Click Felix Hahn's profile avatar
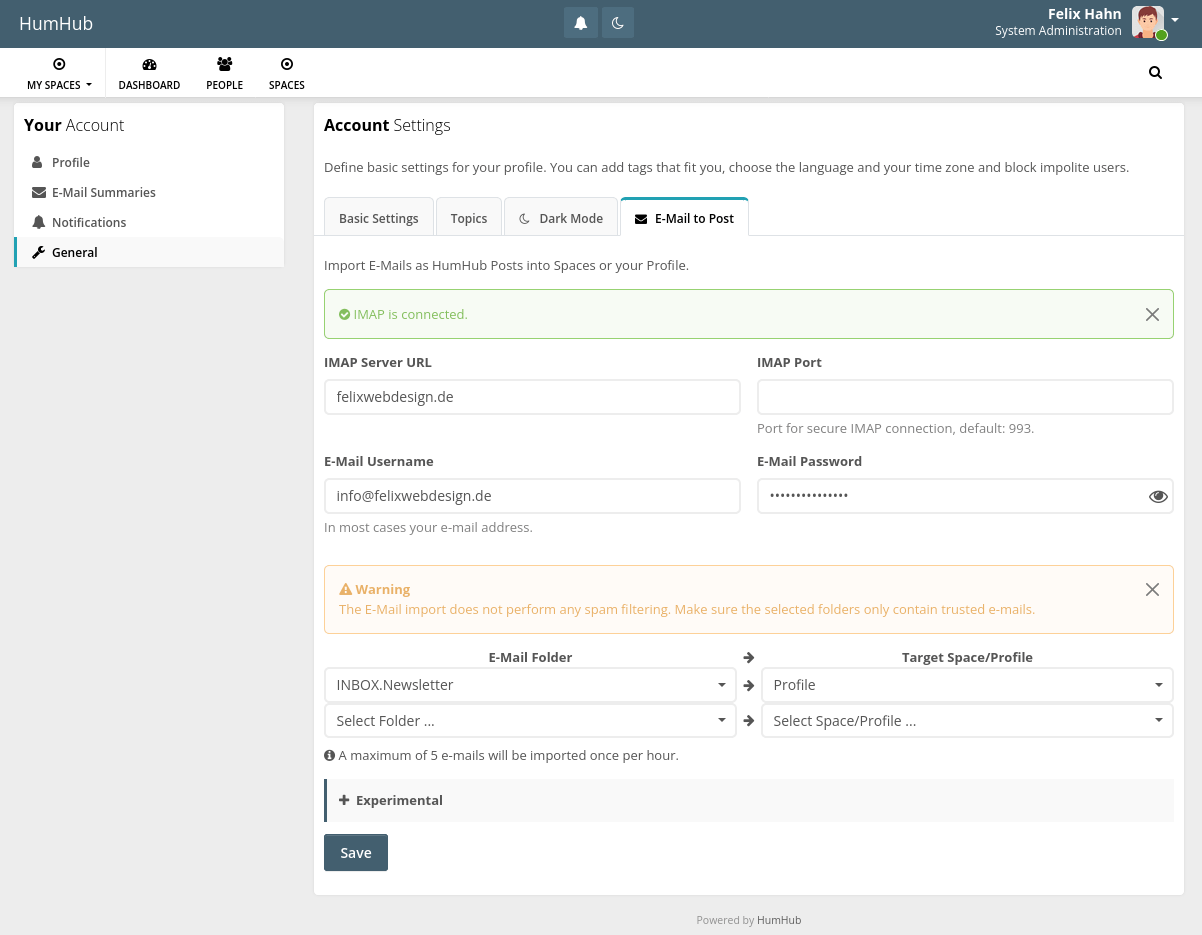Viewport: 1202px width, 935px height. [x=1147, y=22]
